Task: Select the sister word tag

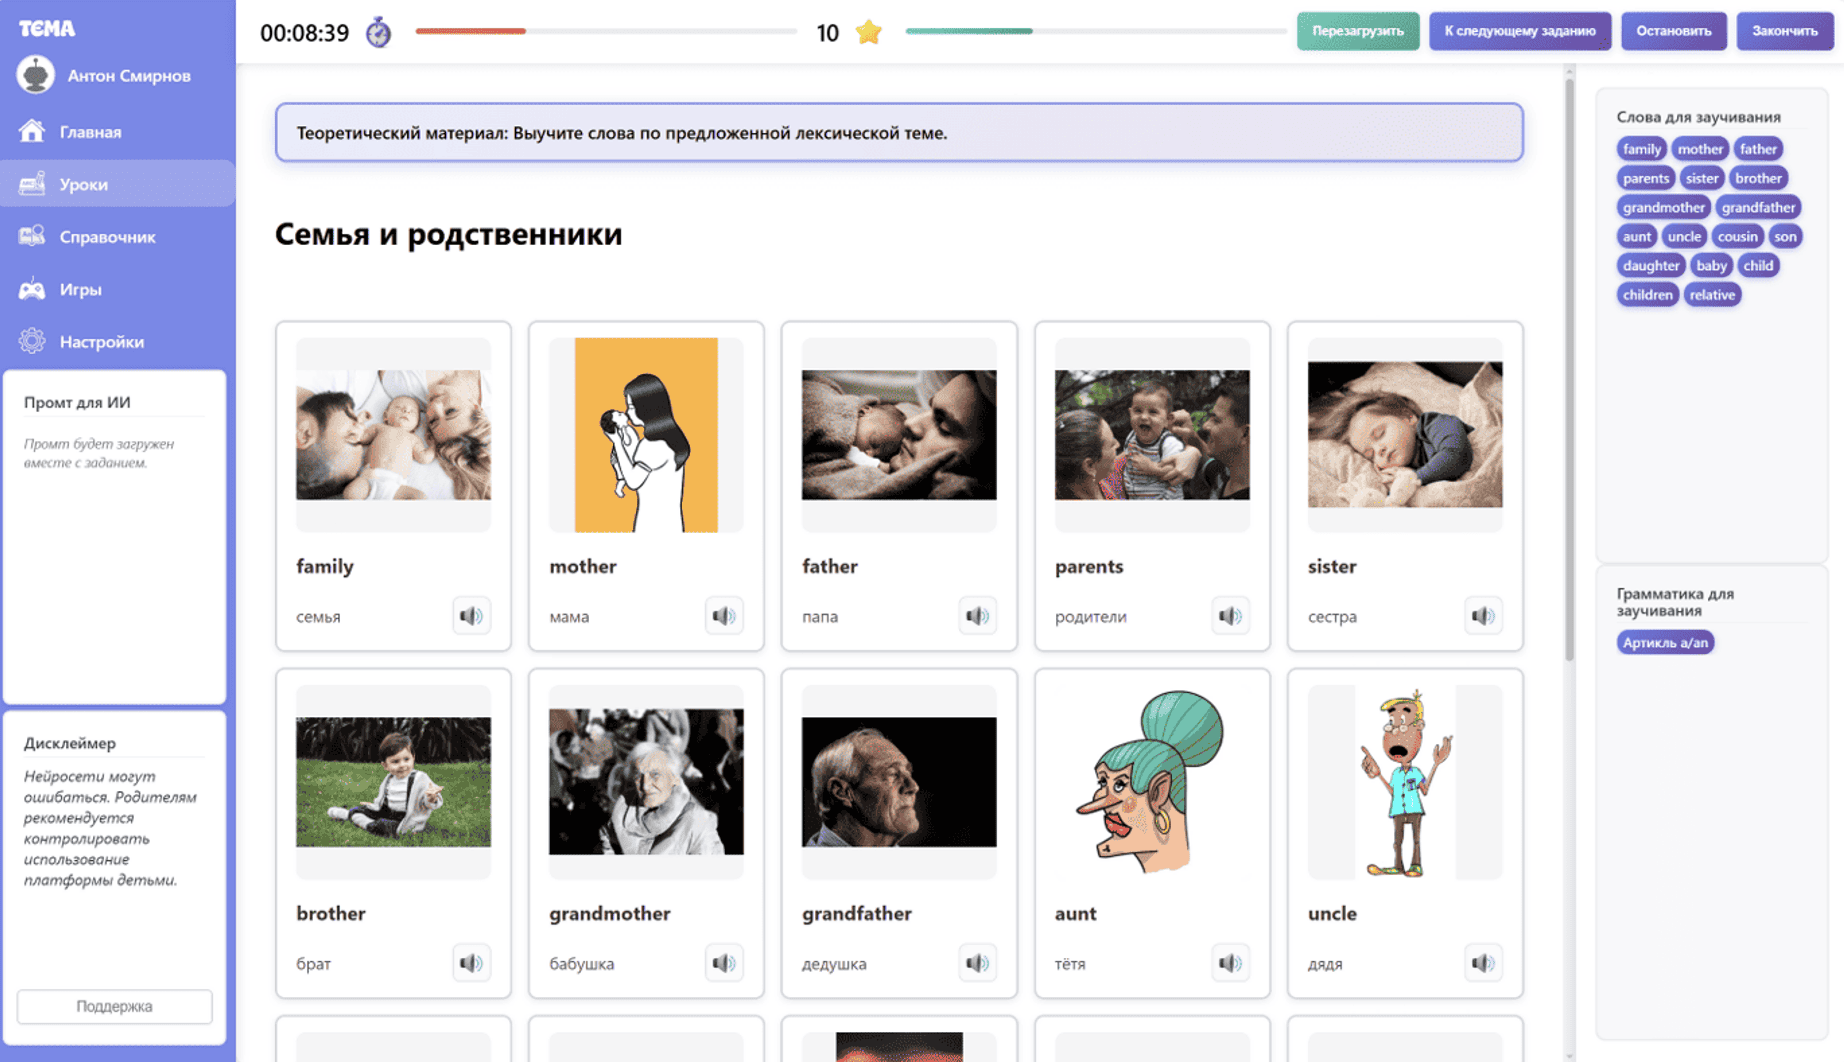Action: [x=1702, y=178]
